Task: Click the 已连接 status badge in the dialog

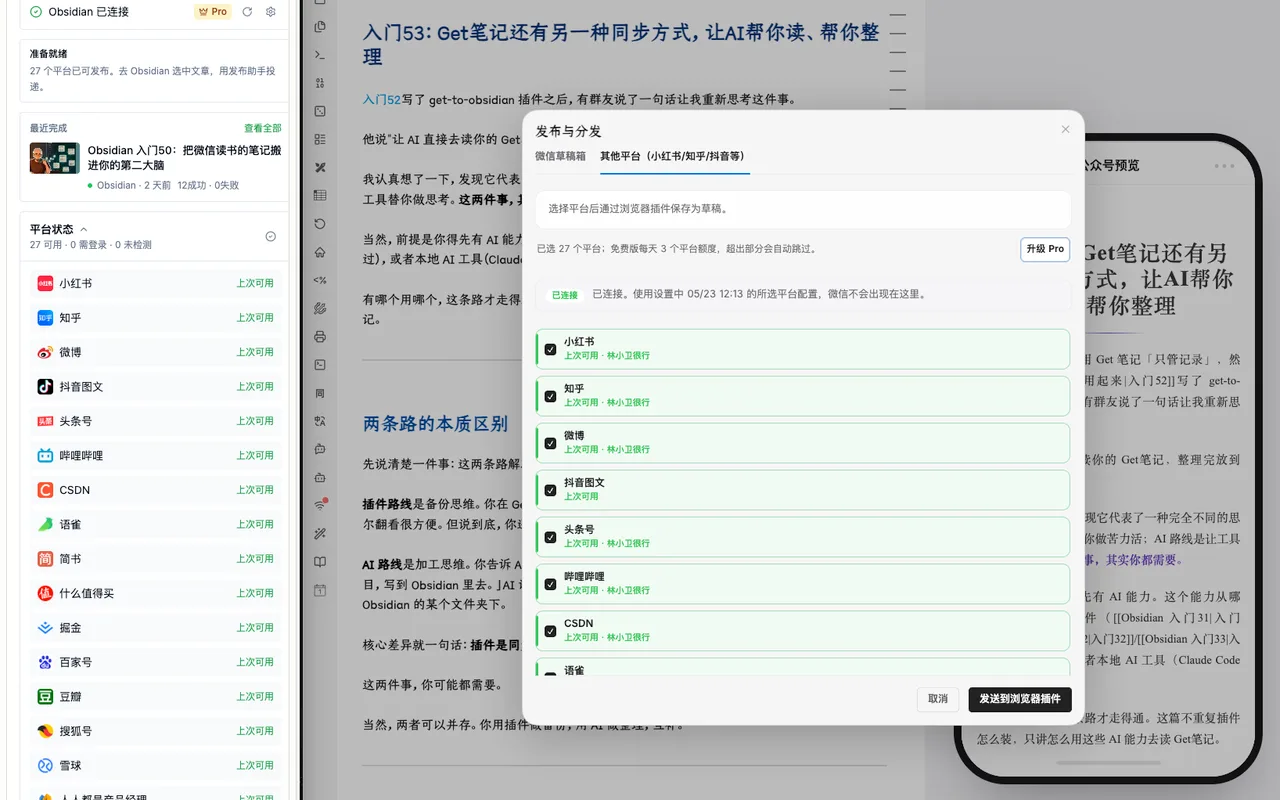Action: tap(565, 295)
